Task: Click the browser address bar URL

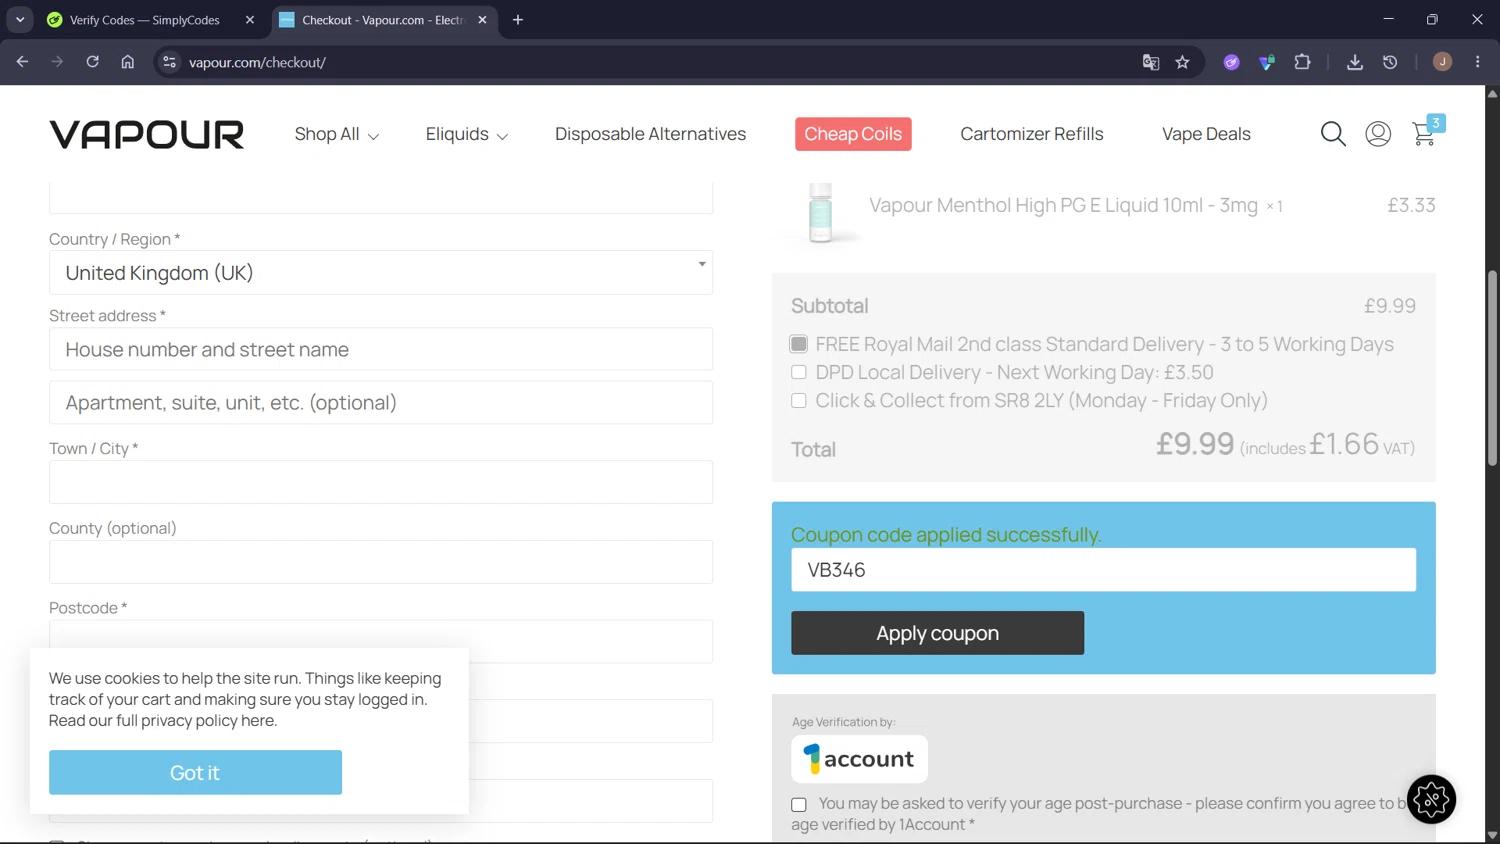Action: point(257,62)
